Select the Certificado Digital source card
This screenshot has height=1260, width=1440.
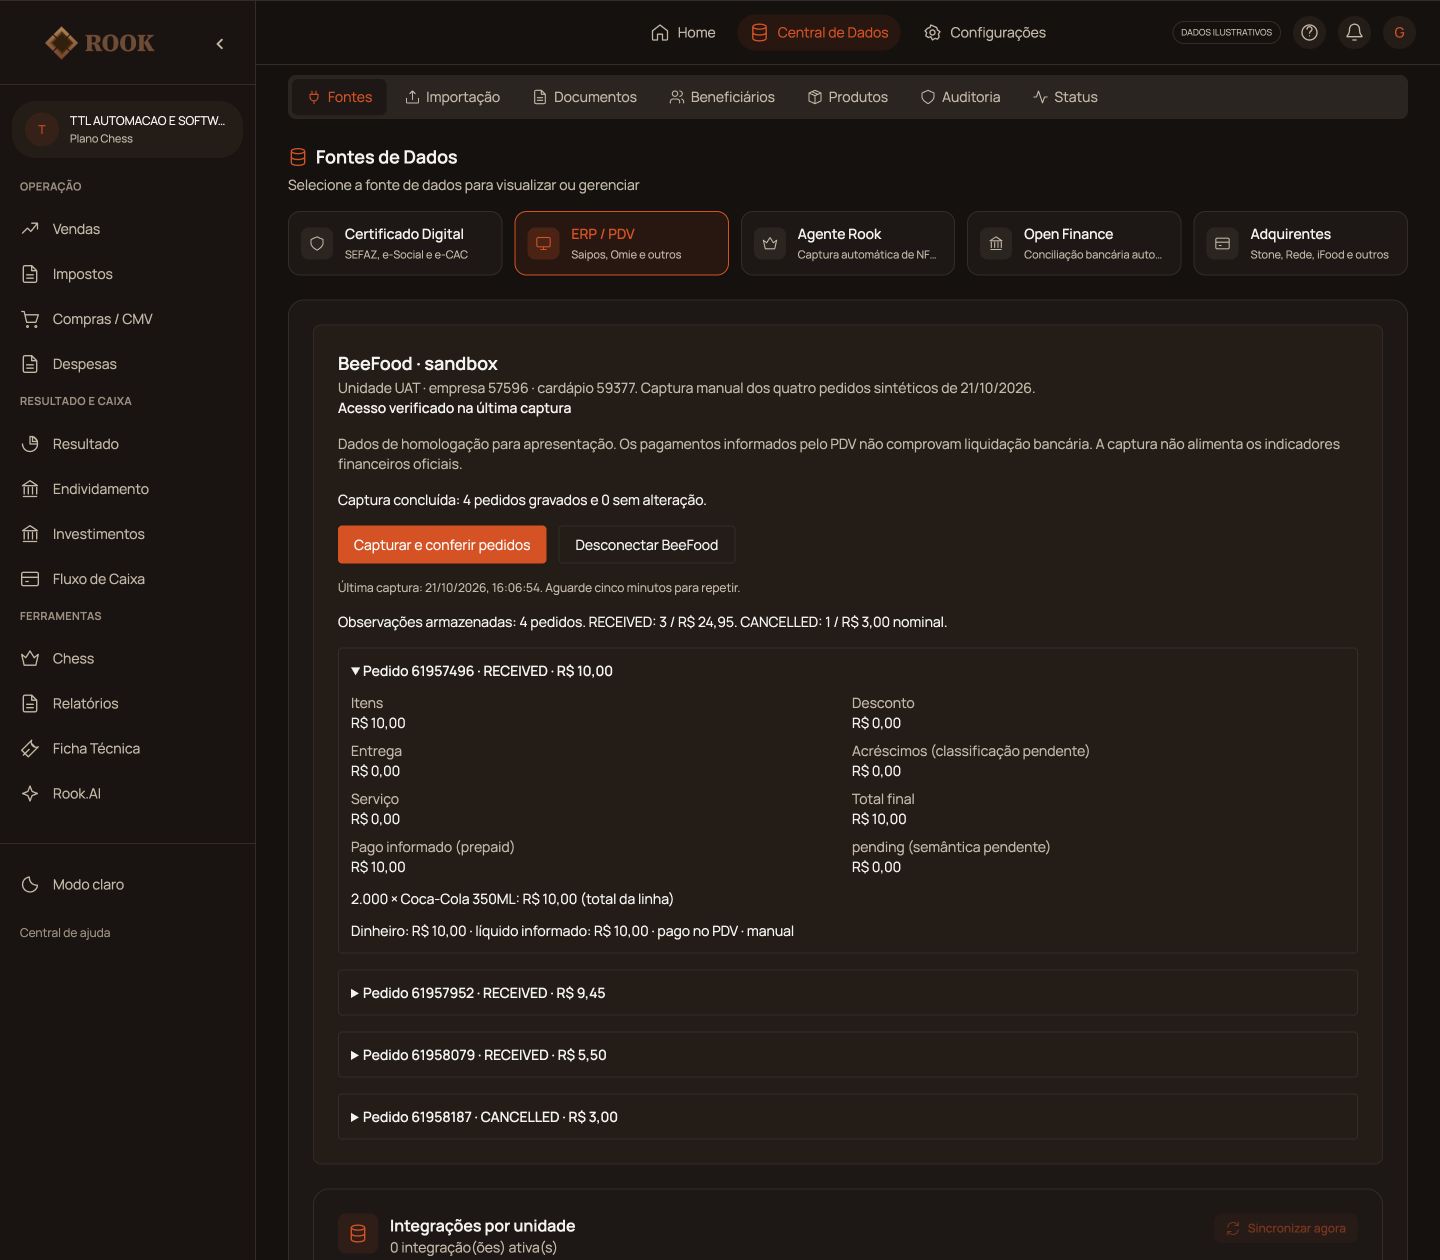395,243
